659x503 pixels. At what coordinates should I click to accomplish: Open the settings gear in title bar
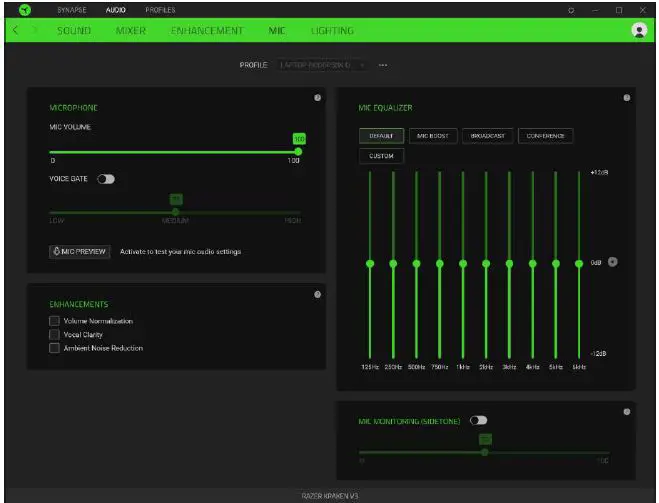pyautogui.click(x=571, y=11)
